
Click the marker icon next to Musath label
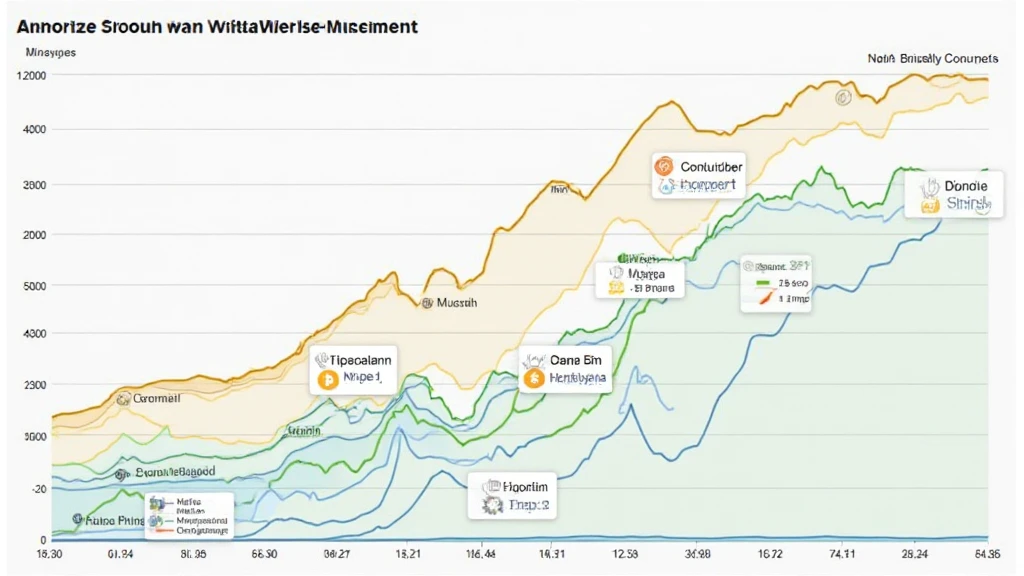point(427,301)
